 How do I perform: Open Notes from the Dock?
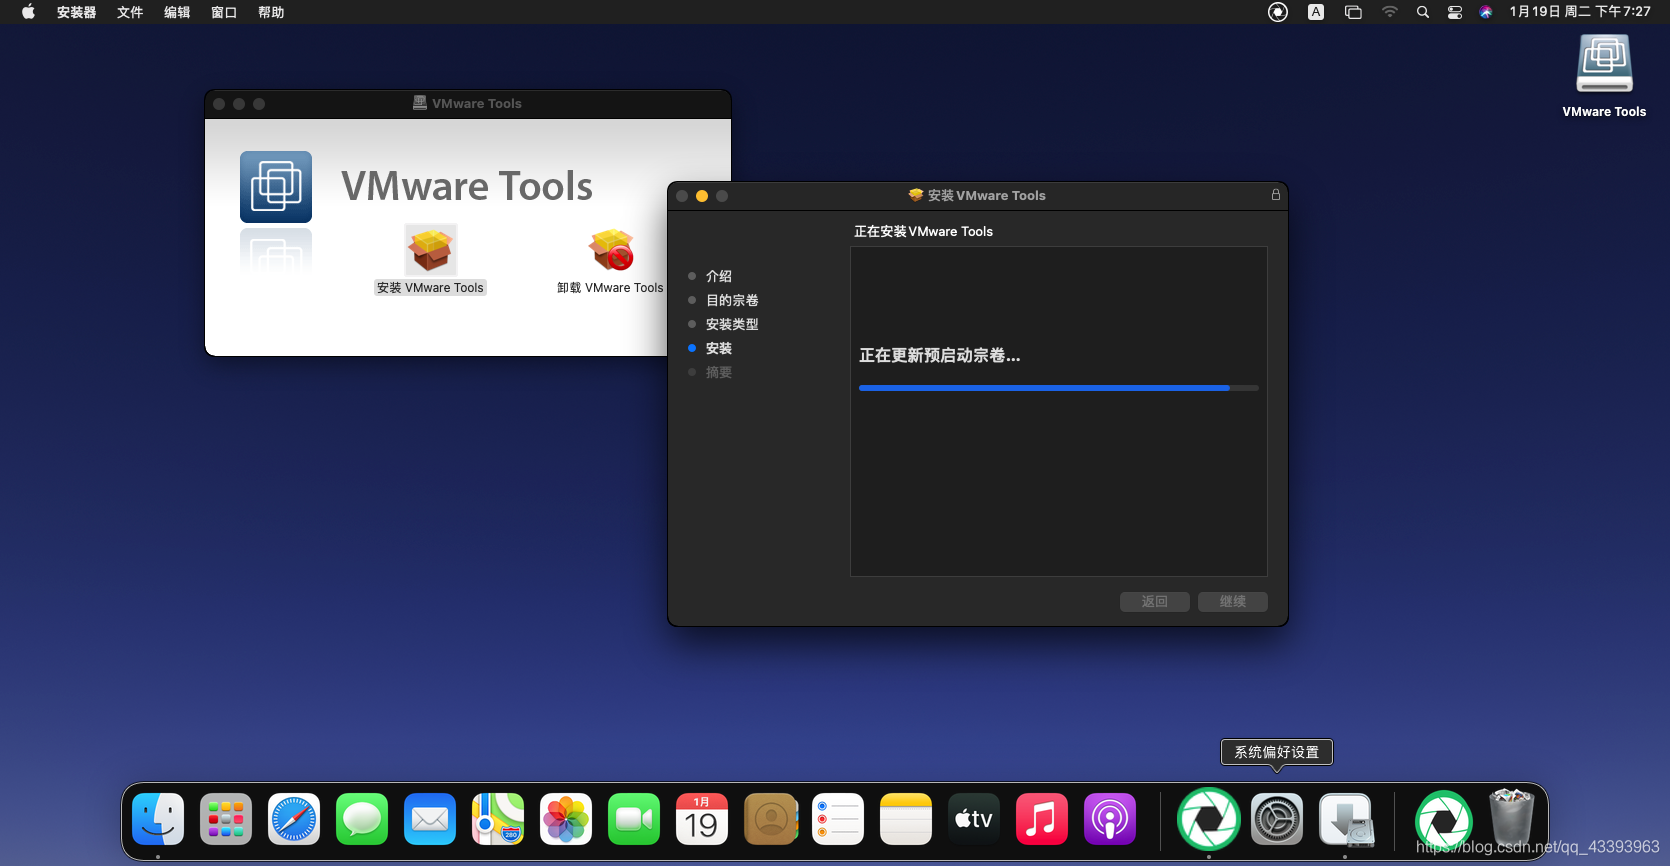tap(906, 820)
